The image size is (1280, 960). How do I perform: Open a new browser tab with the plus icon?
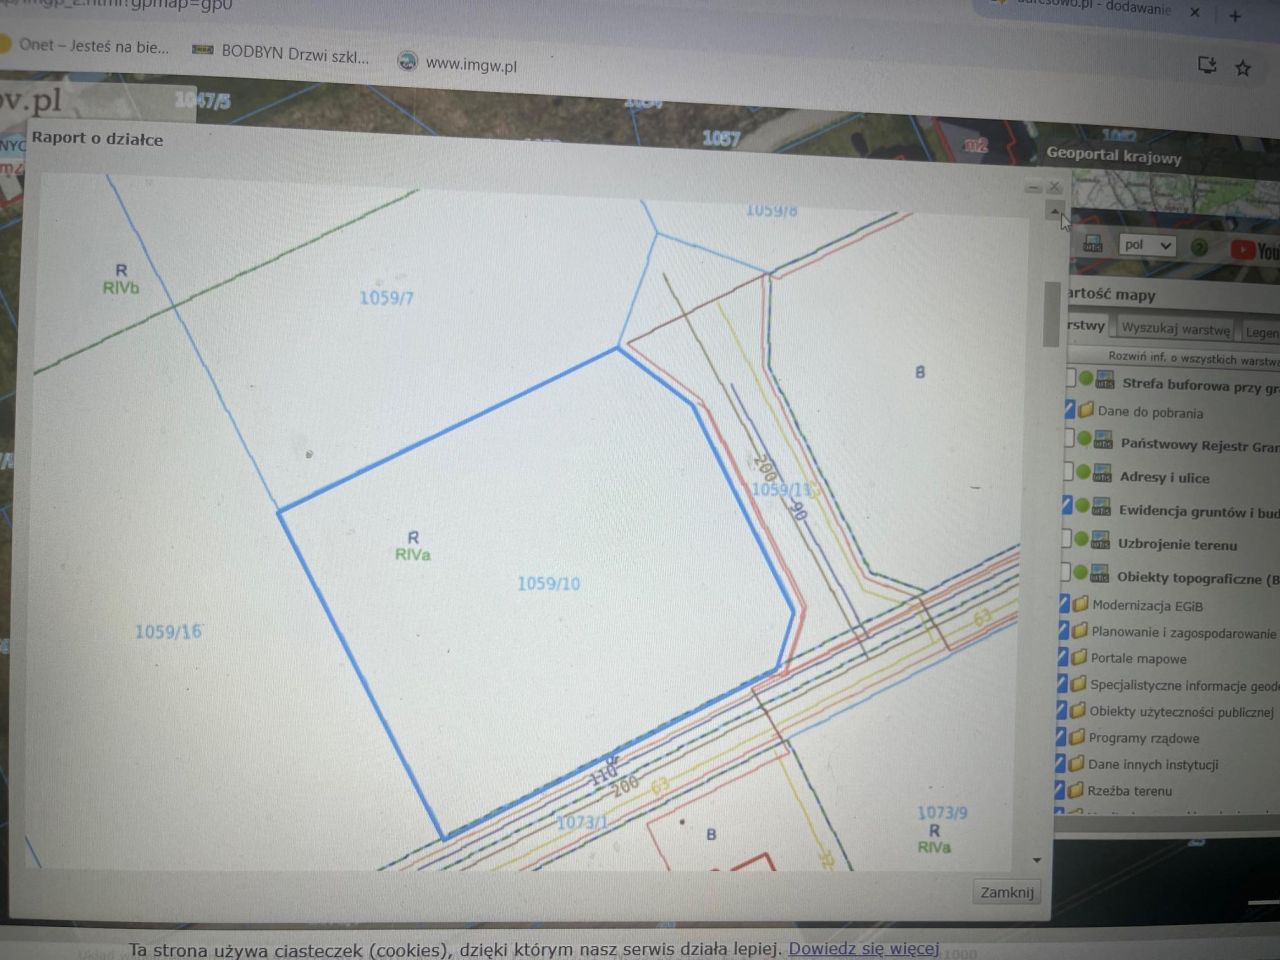1235,15
